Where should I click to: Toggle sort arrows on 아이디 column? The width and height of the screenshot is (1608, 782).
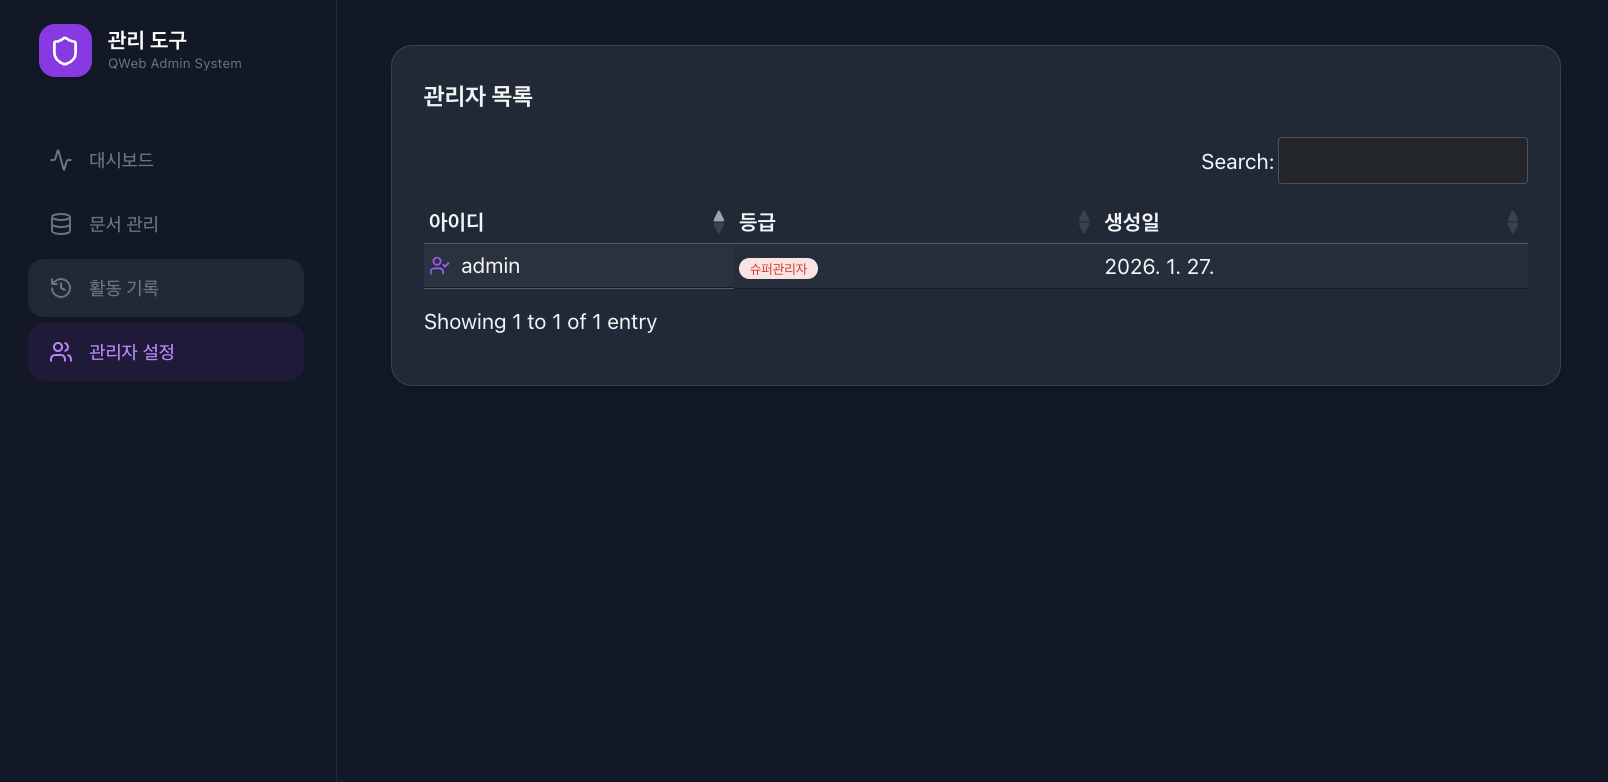tap(718, 222)
